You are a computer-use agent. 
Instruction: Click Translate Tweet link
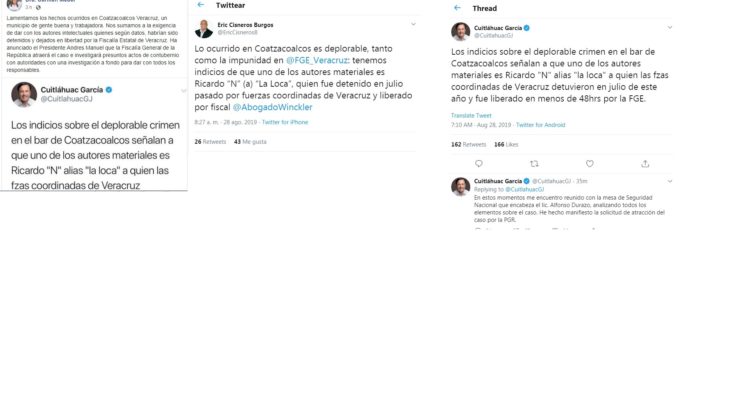click(x=471, y=116)
